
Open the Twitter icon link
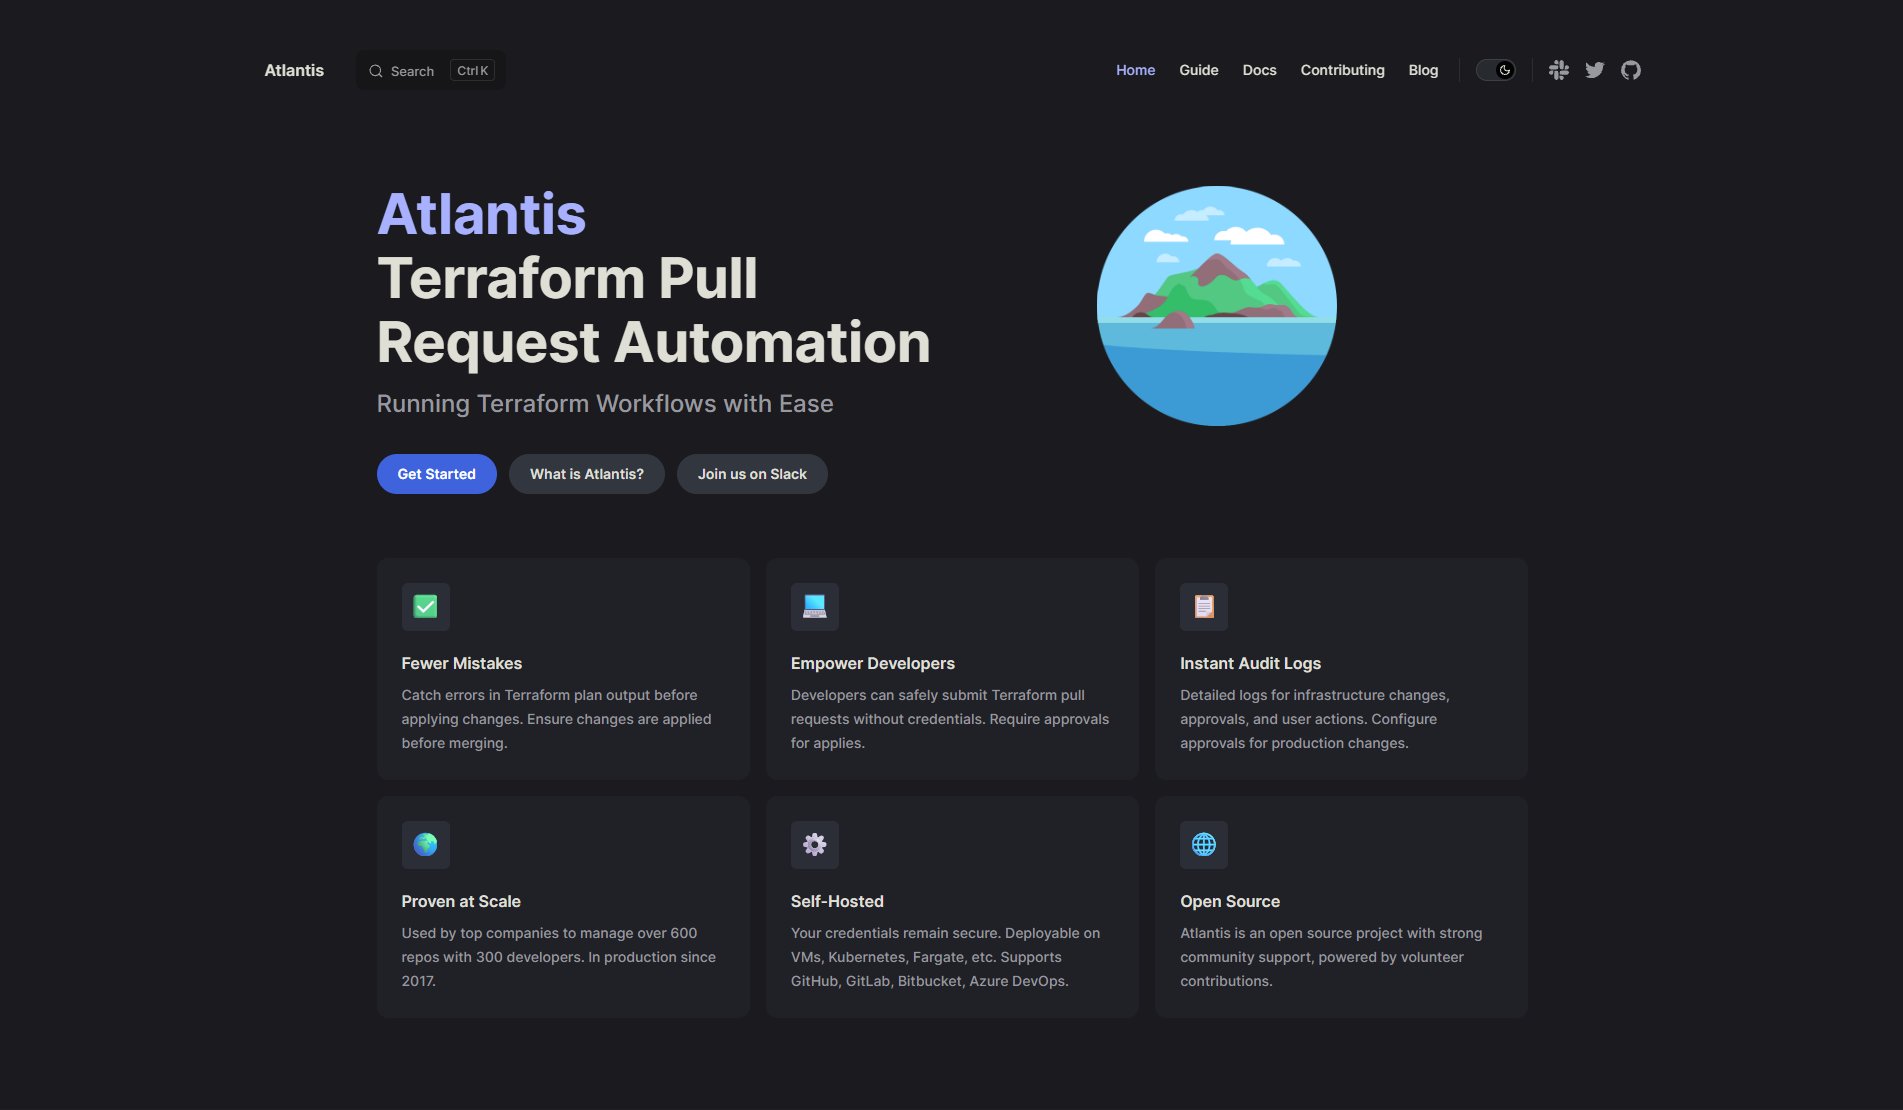click(1595, 70)
